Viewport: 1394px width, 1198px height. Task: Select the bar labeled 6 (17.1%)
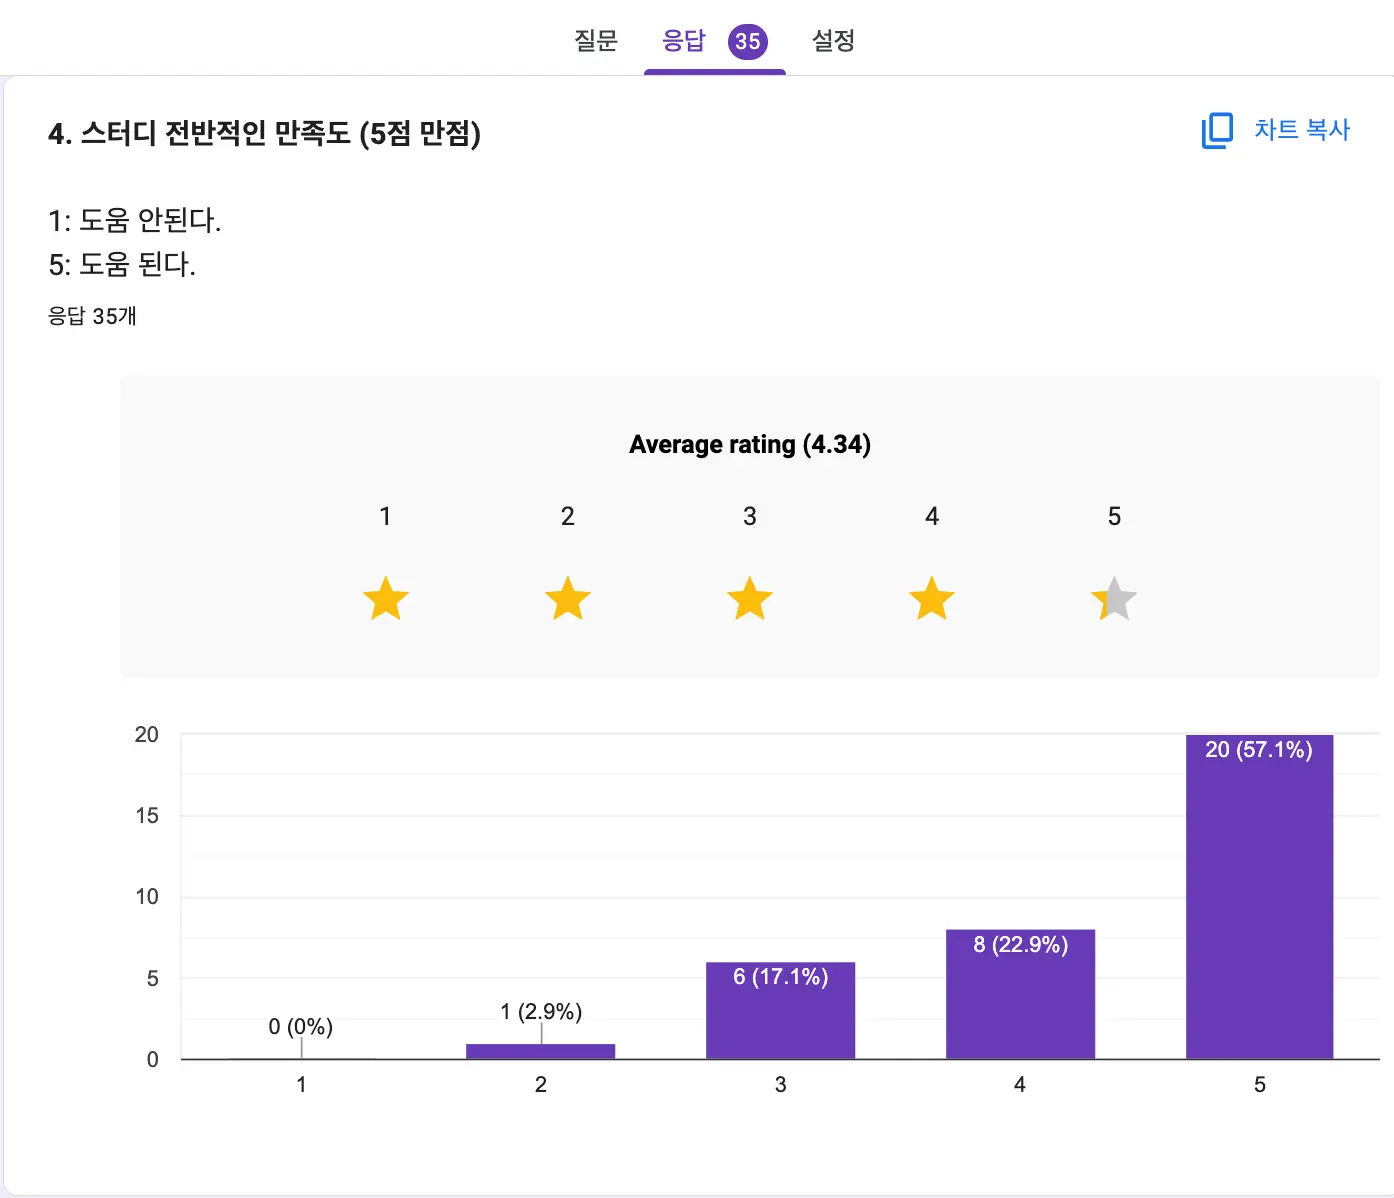click(x=780, y=1010)
